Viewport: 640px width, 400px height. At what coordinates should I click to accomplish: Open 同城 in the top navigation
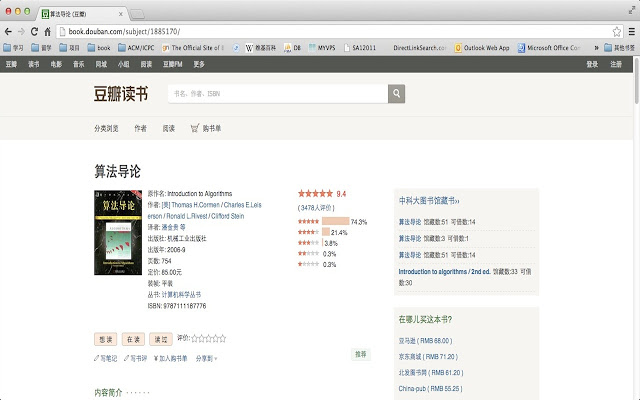click(101, 64)
